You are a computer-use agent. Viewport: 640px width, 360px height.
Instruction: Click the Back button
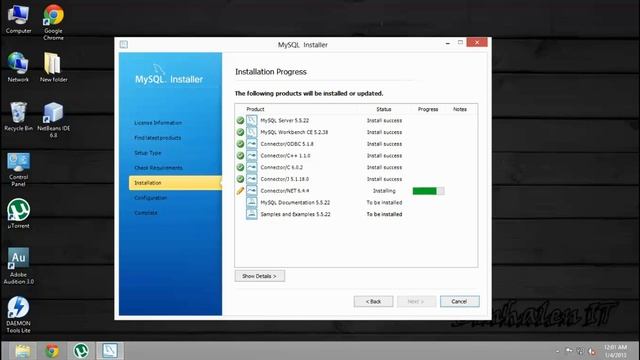(x=373, y=301)
